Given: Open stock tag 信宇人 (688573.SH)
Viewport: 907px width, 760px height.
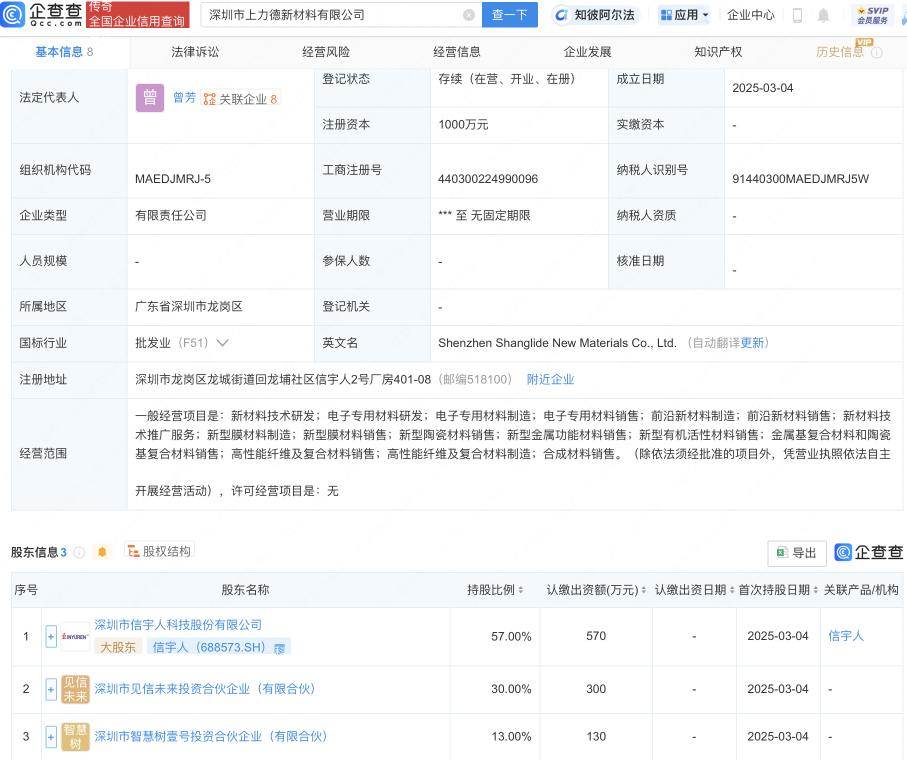Looking at the screenshot, I should 219,647.
